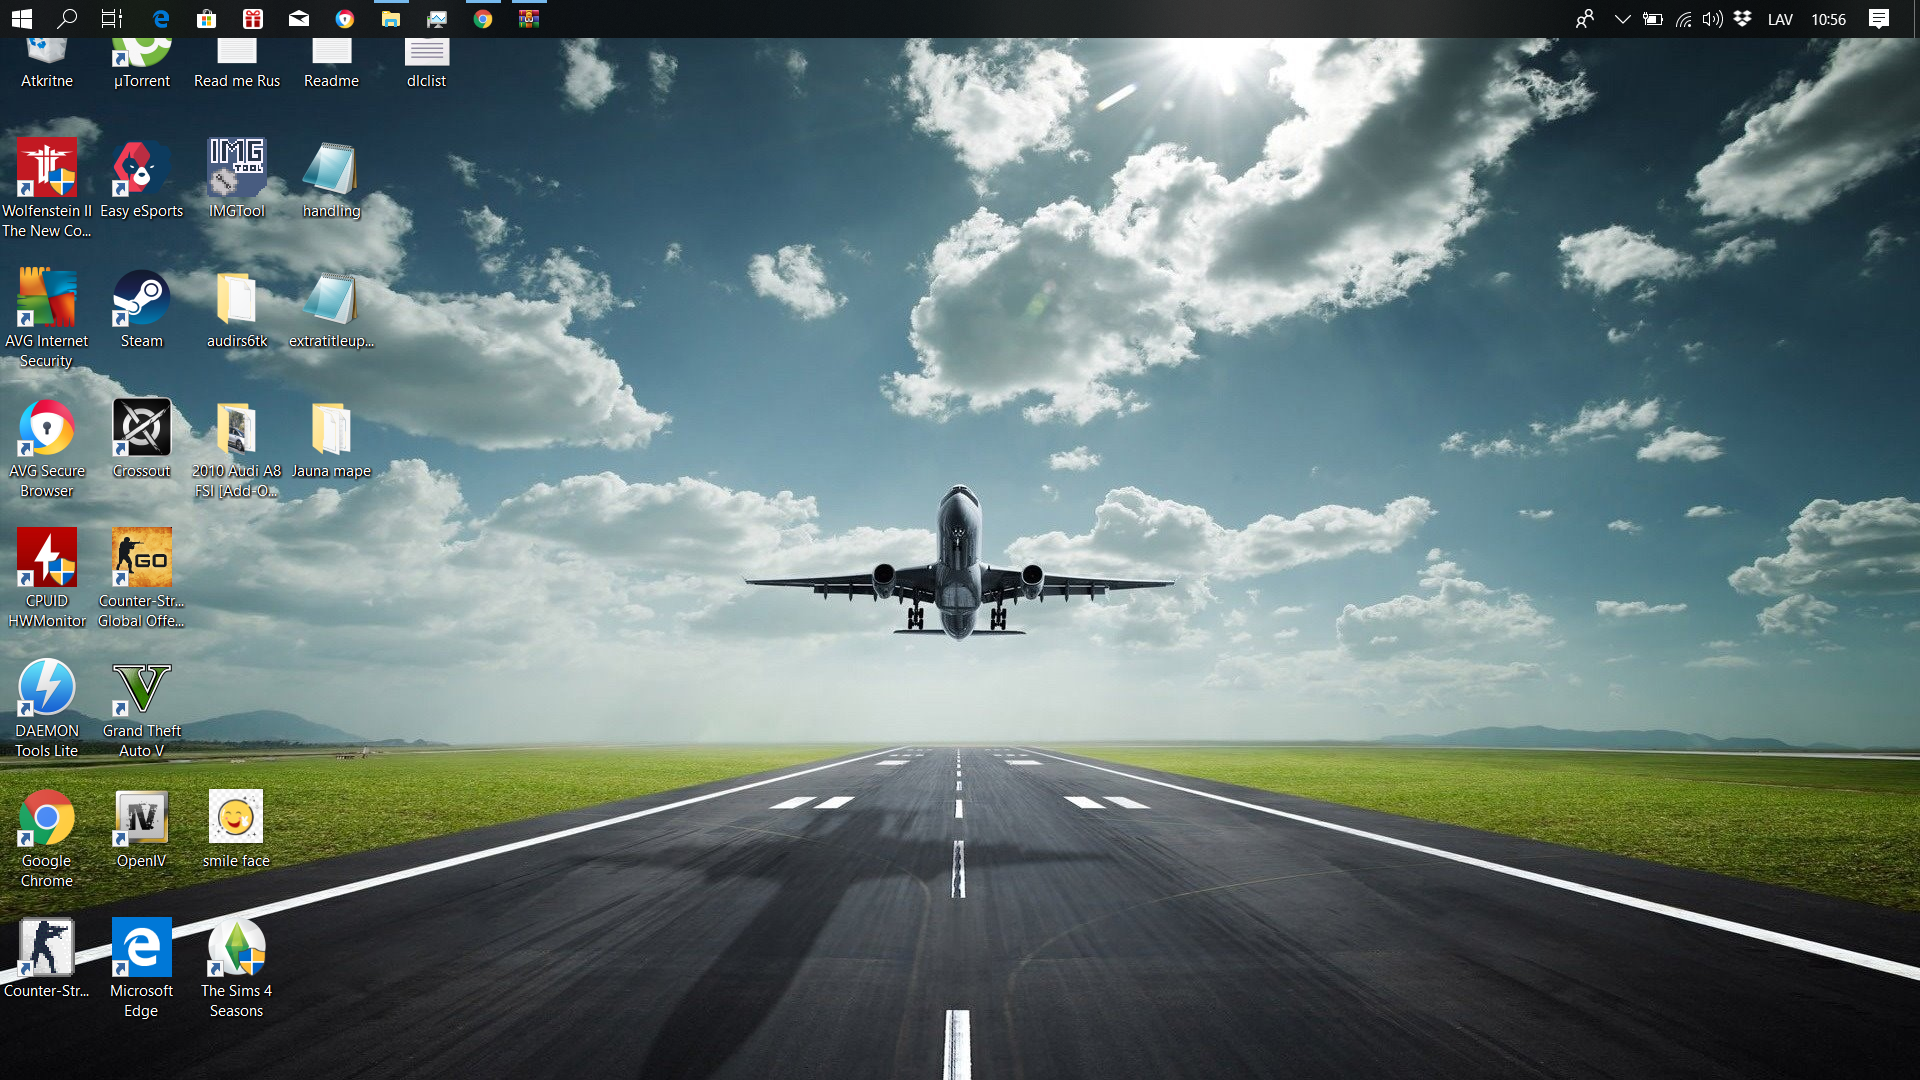Select the Steam desktop shortcut
This screenshot has width=1920, height=1080.
(x=141, y=308)
